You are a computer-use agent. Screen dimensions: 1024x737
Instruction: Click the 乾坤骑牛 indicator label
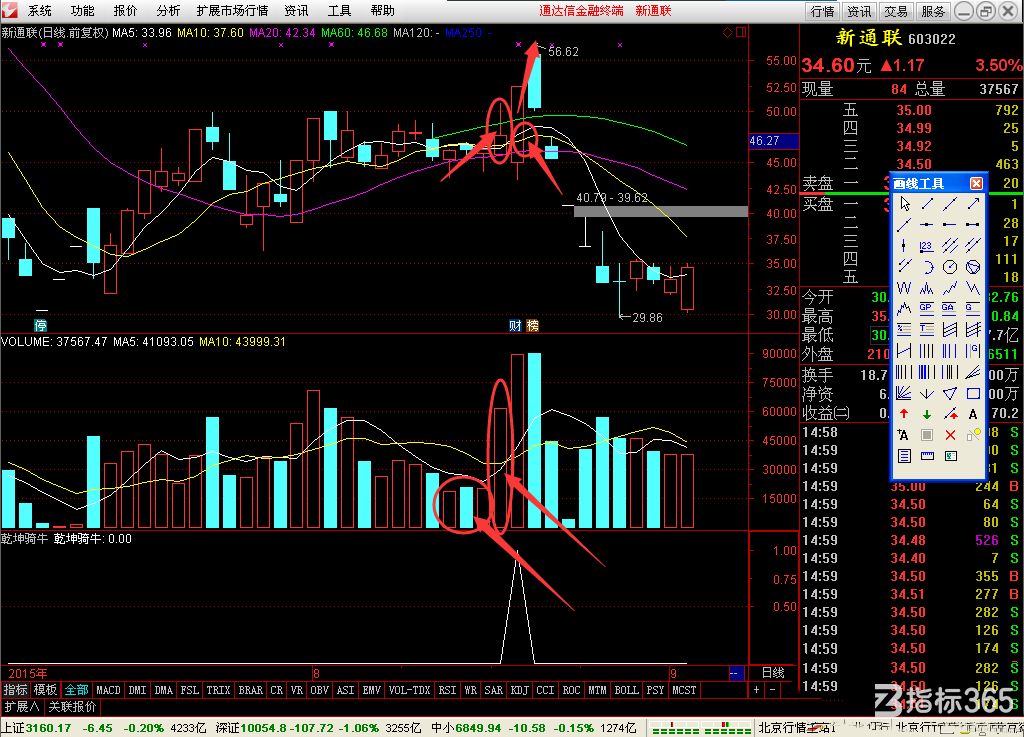point(25,539)
